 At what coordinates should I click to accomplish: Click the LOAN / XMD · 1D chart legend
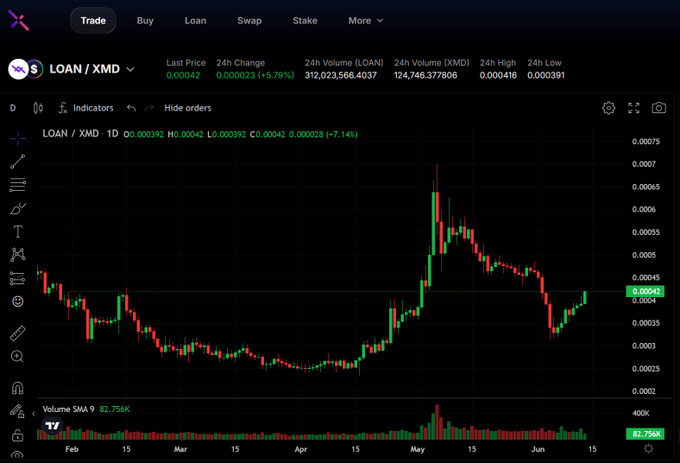coord(80,134)
